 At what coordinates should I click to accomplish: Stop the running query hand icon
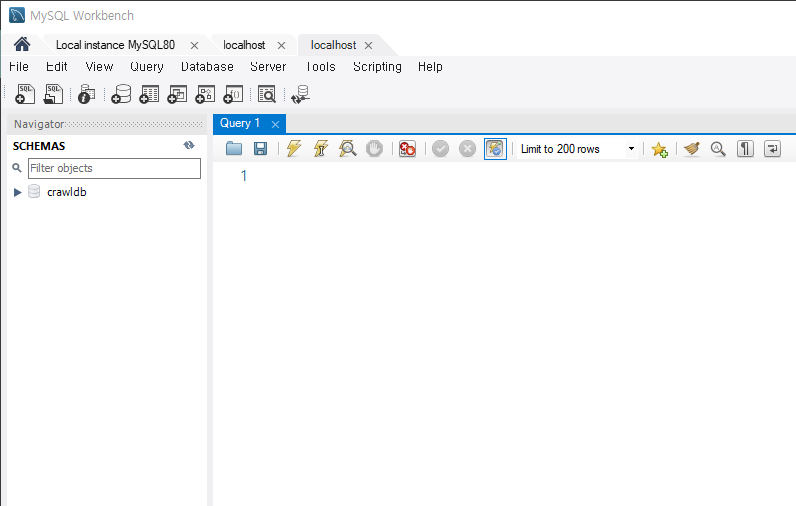click(375, 149)
